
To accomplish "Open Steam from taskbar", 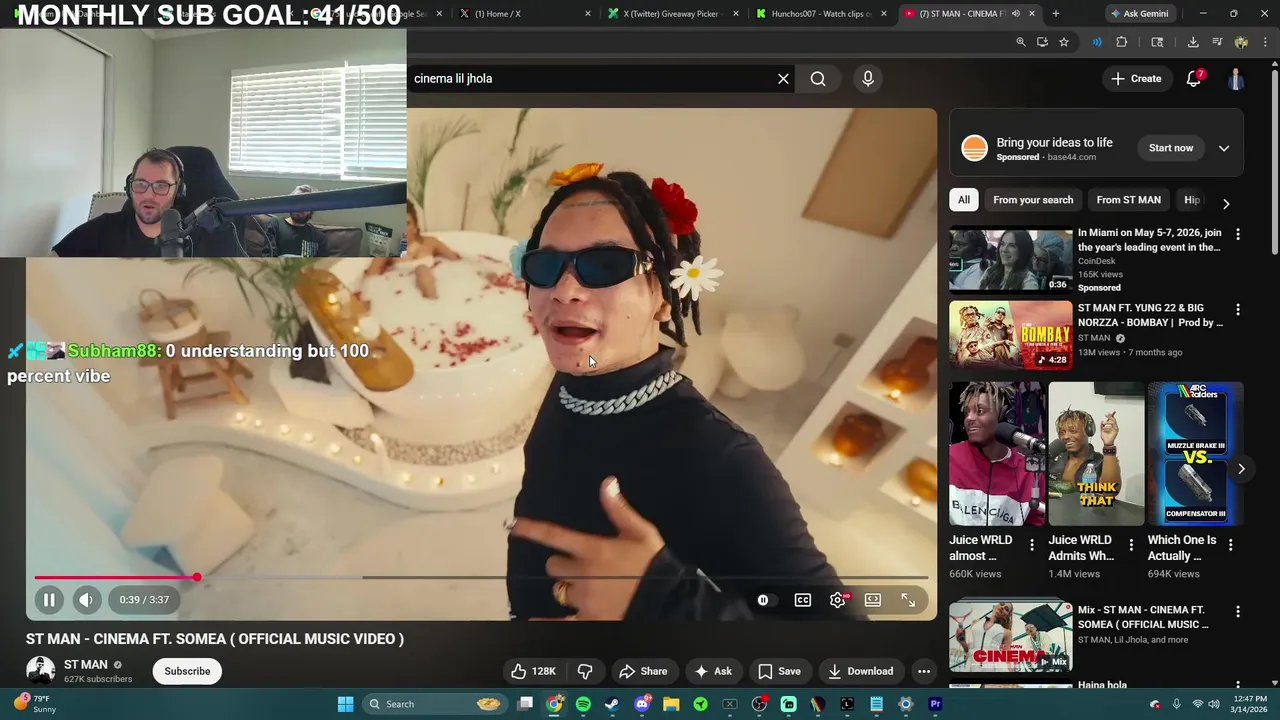I will 612,704.
